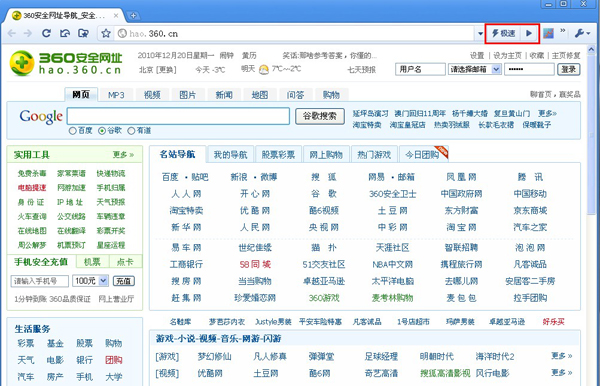Open the chart extension icon in toolbar
The width and height of the screenshot is (600, 386).
pos(548,34)
